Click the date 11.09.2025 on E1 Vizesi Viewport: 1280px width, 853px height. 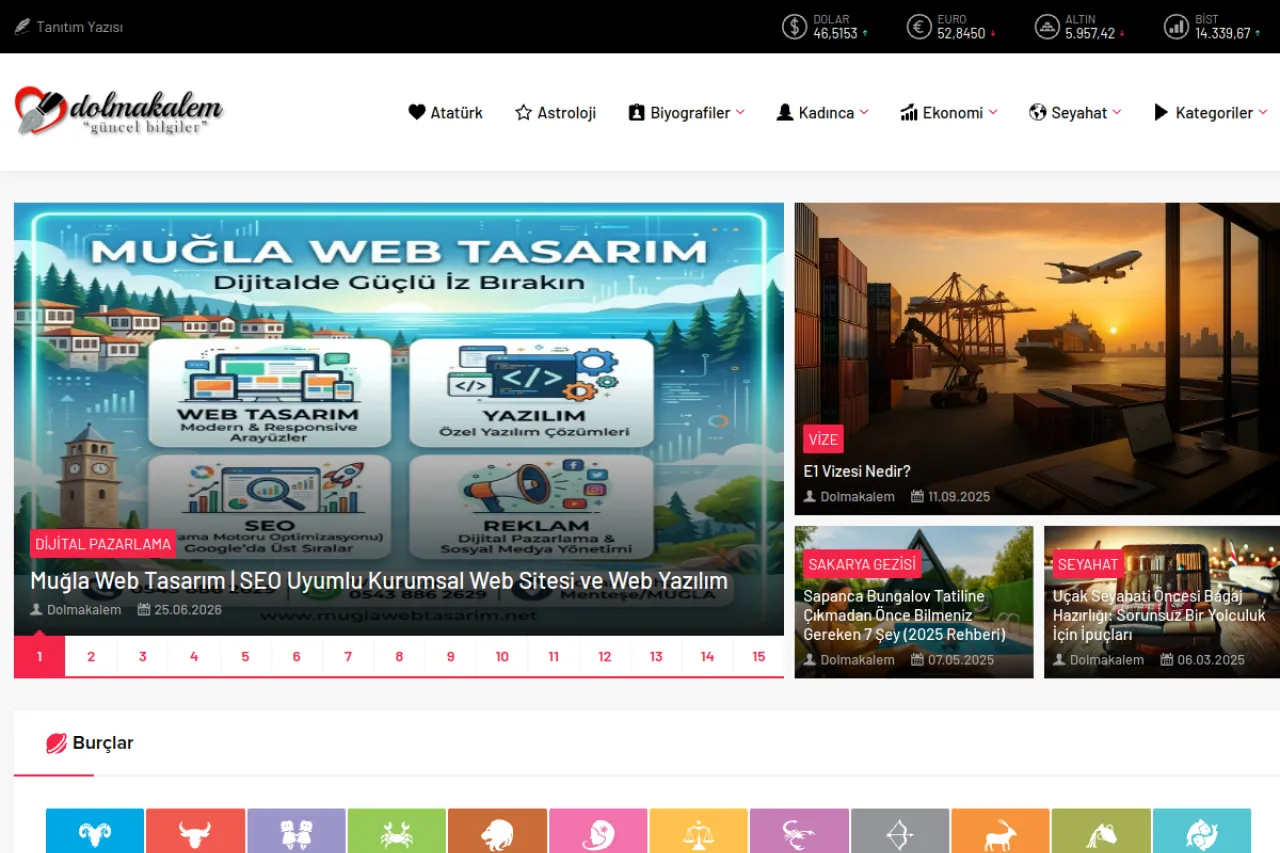click(x=959, y=497)
